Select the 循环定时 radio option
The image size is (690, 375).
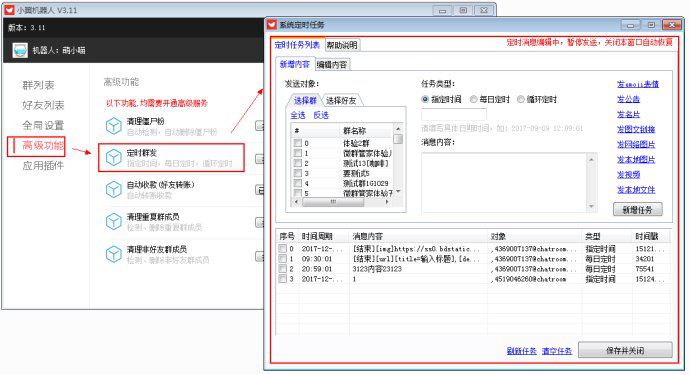521,99
